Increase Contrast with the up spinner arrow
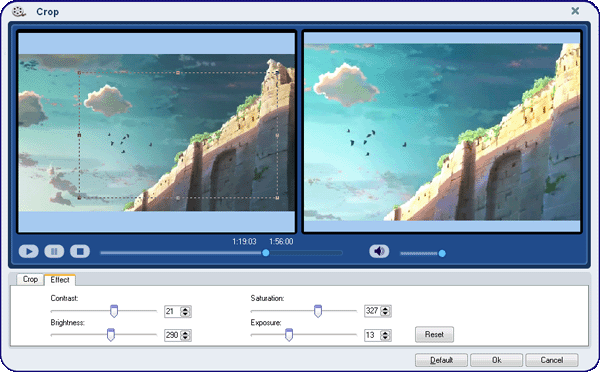This screenshot has height=372, width=600. click(186, 309)
